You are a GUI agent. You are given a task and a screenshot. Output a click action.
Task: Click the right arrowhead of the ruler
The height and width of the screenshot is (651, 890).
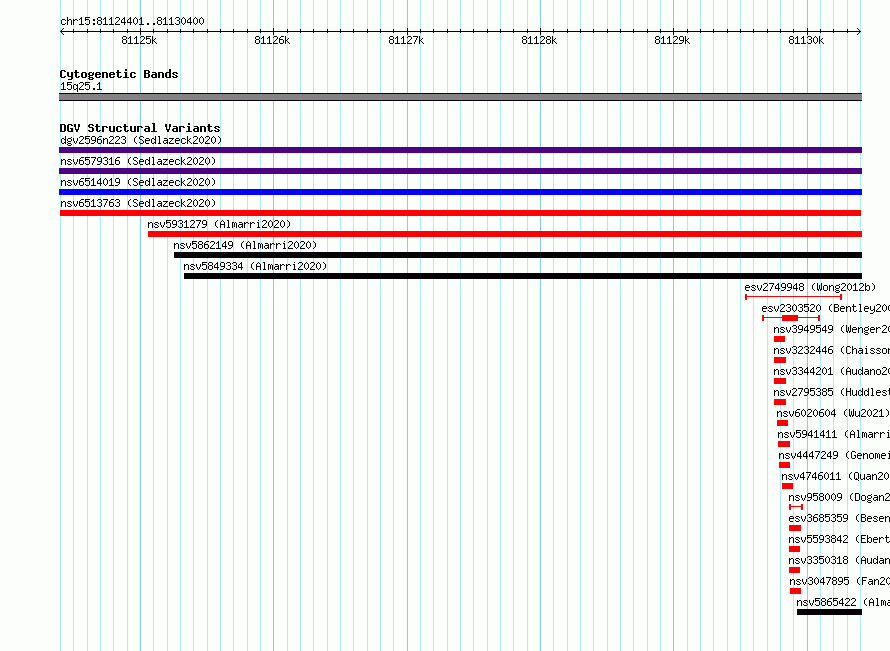tap(859, 32)
